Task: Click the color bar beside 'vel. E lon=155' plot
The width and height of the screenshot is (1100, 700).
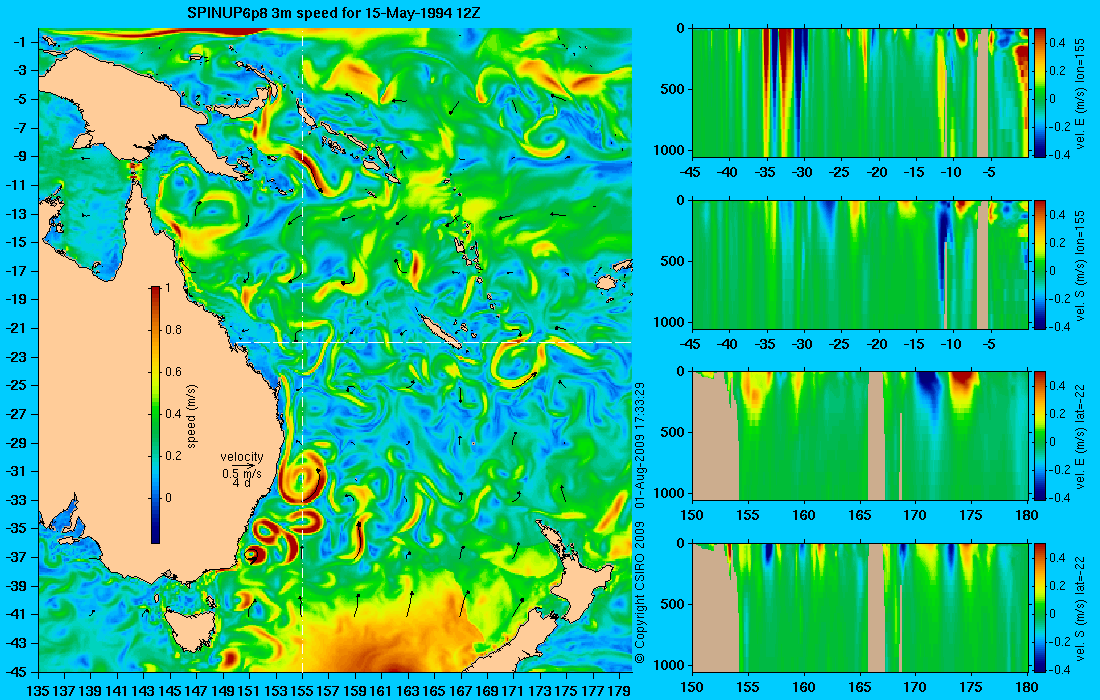Action: click(x=1040, y=93)
